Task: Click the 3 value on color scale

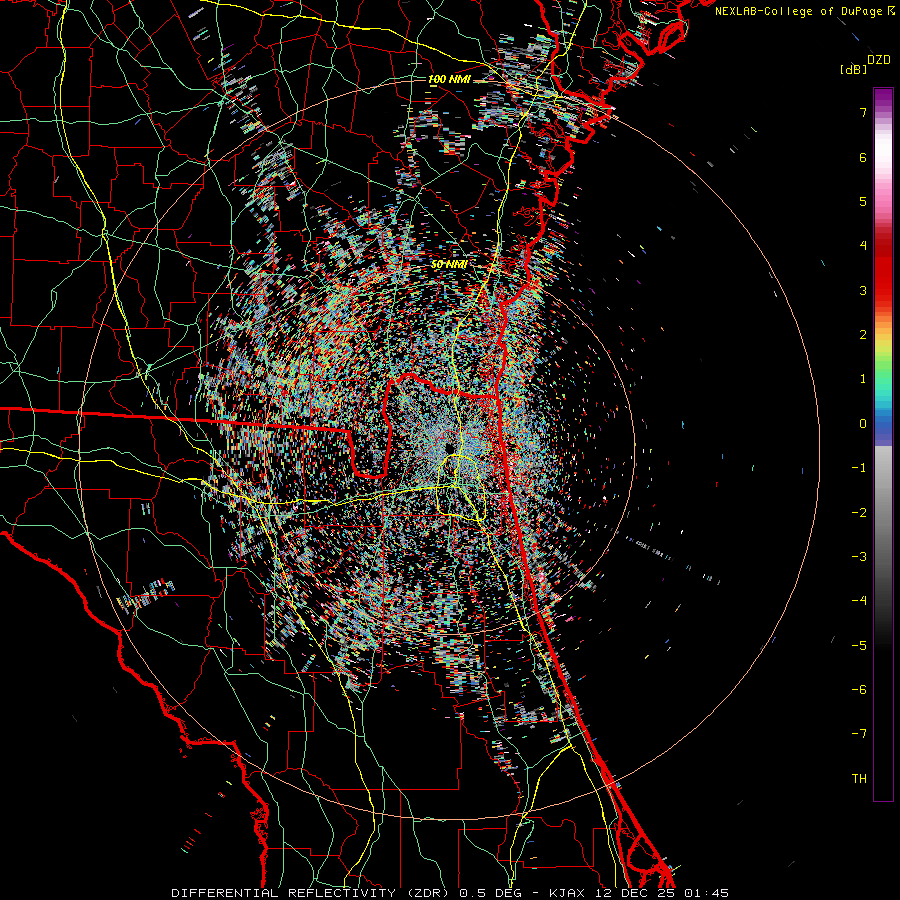Action: [863, 290]
